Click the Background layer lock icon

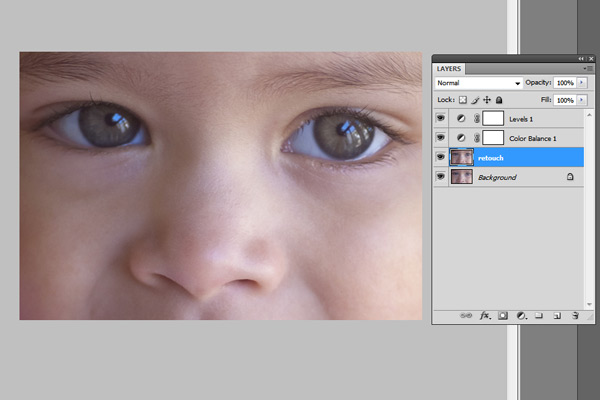[570, 176]
